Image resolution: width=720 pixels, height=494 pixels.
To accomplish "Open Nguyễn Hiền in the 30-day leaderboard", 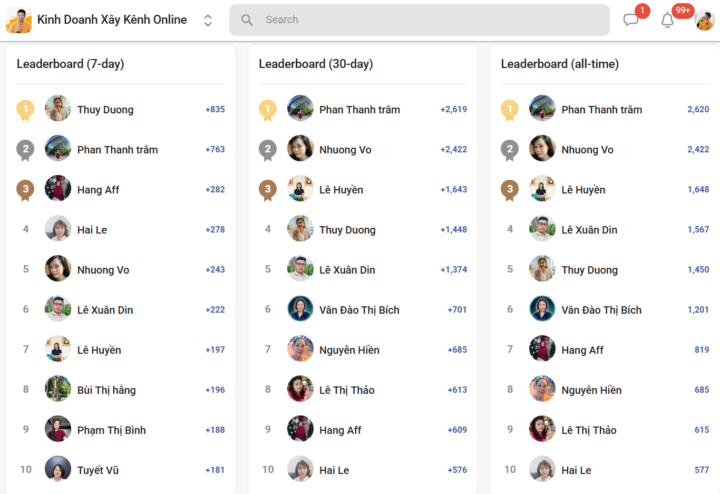I will (x=349, y=350).
